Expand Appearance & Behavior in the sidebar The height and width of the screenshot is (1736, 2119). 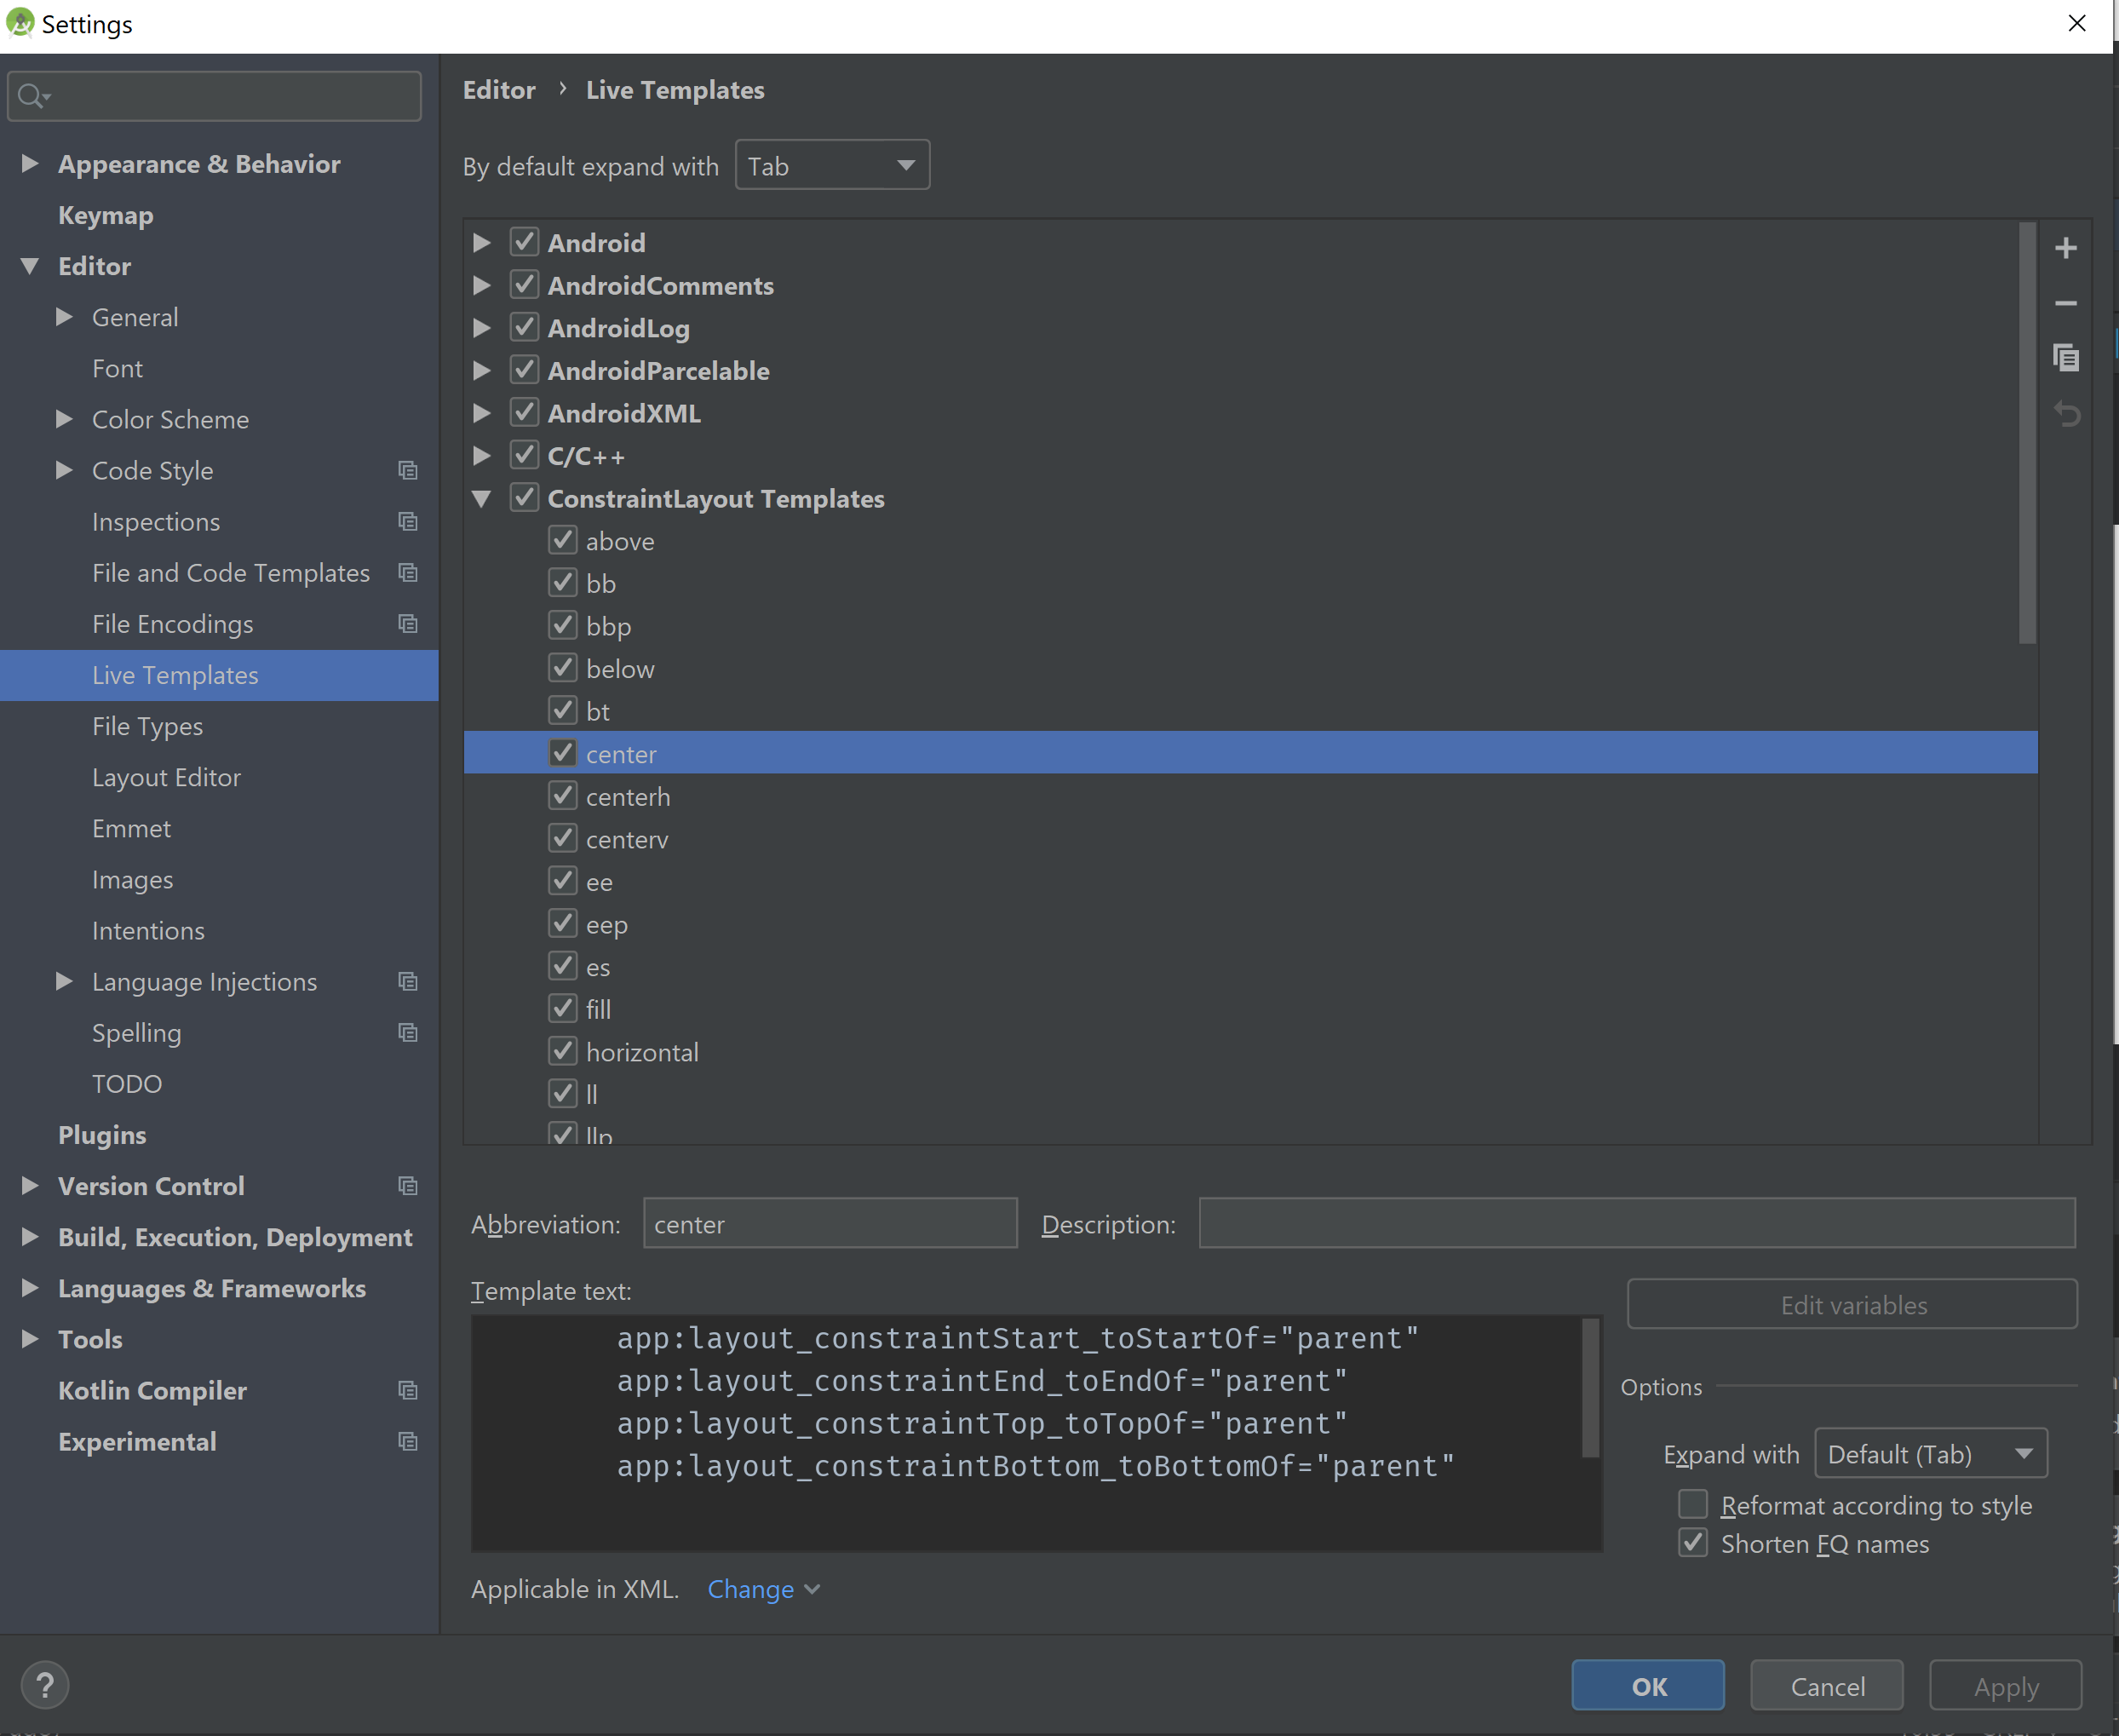coord(30,163)
